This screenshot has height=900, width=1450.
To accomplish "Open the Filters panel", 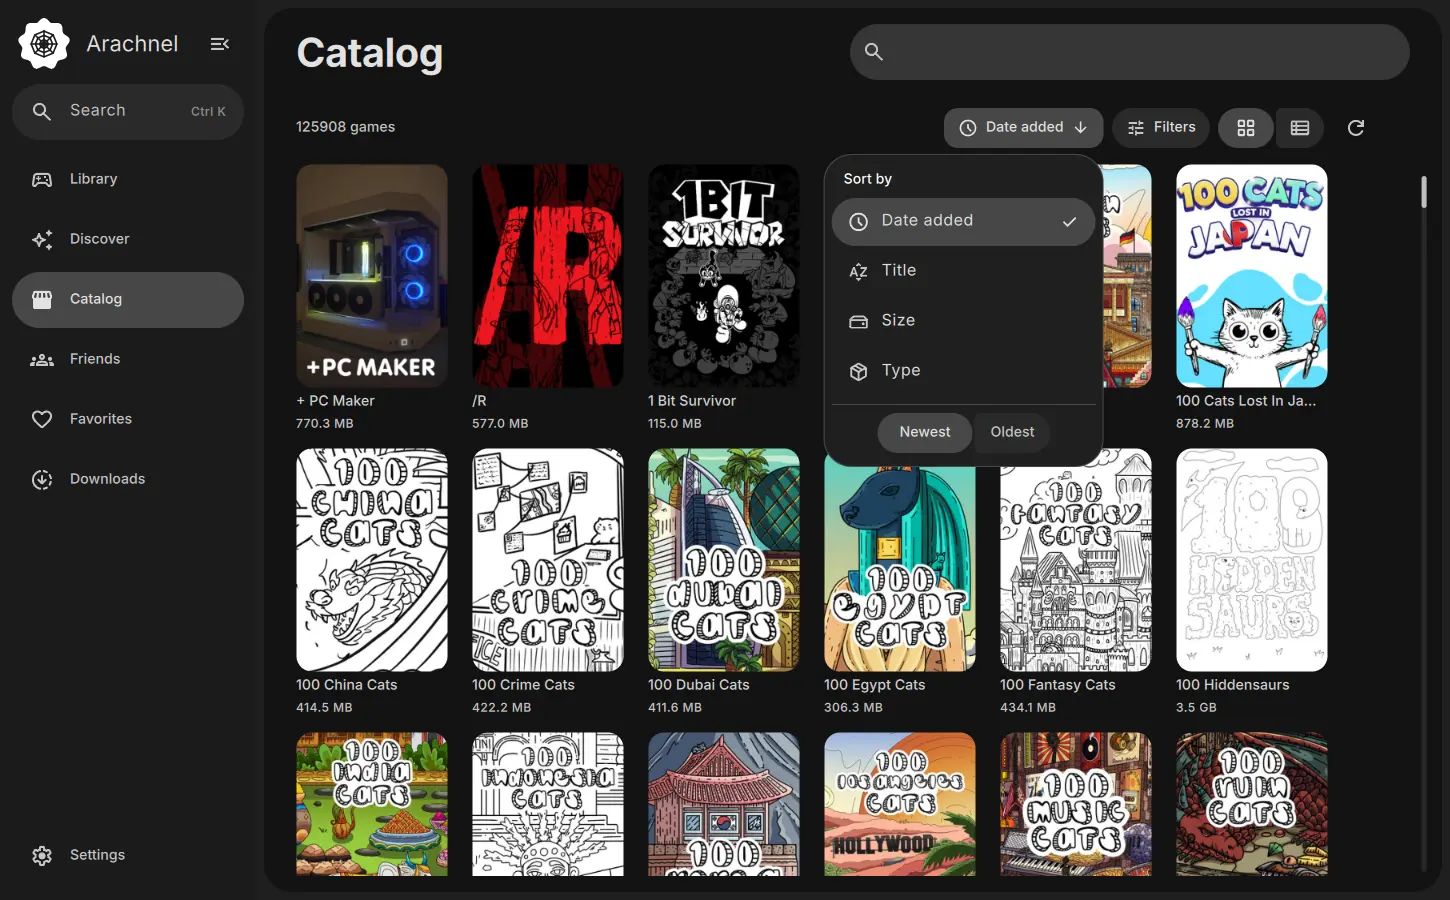I will [1161, 128].
